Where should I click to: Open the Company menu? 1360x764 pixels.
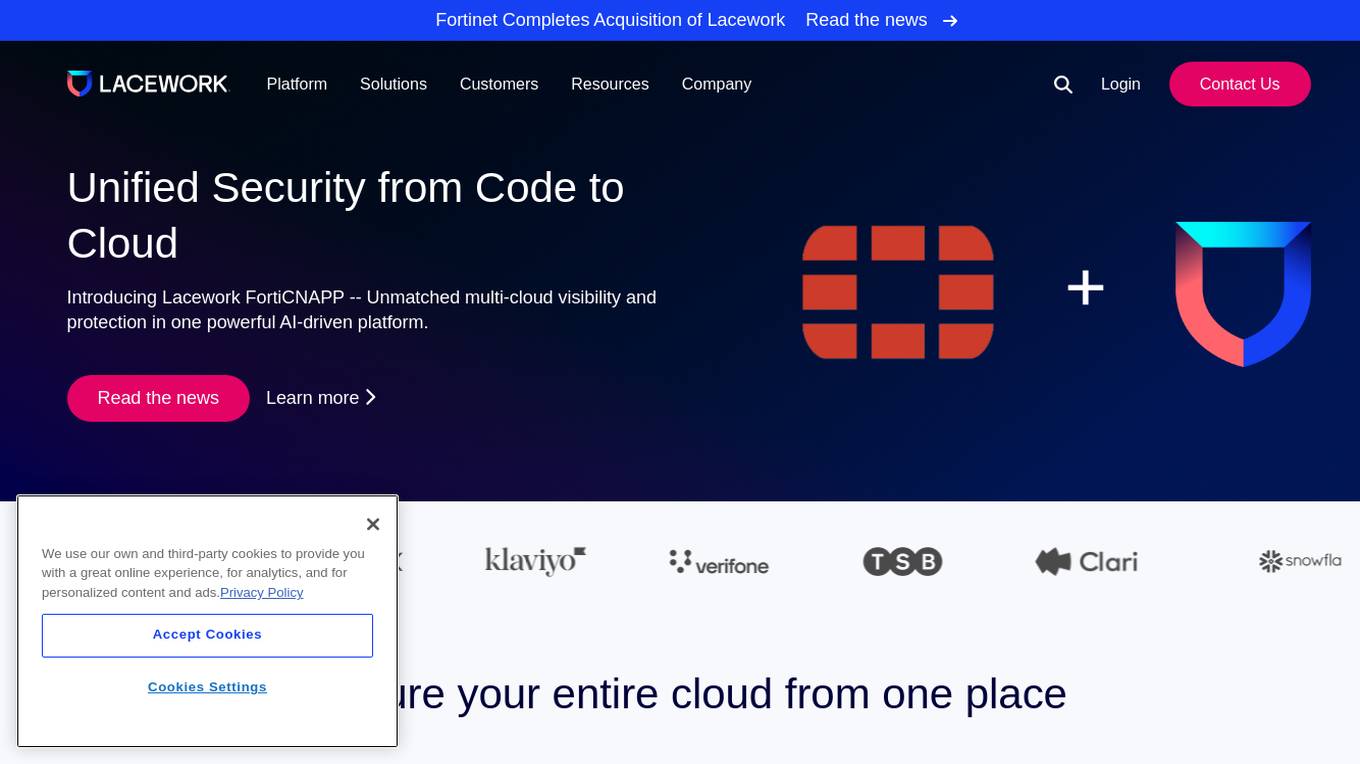pos(716,84)
